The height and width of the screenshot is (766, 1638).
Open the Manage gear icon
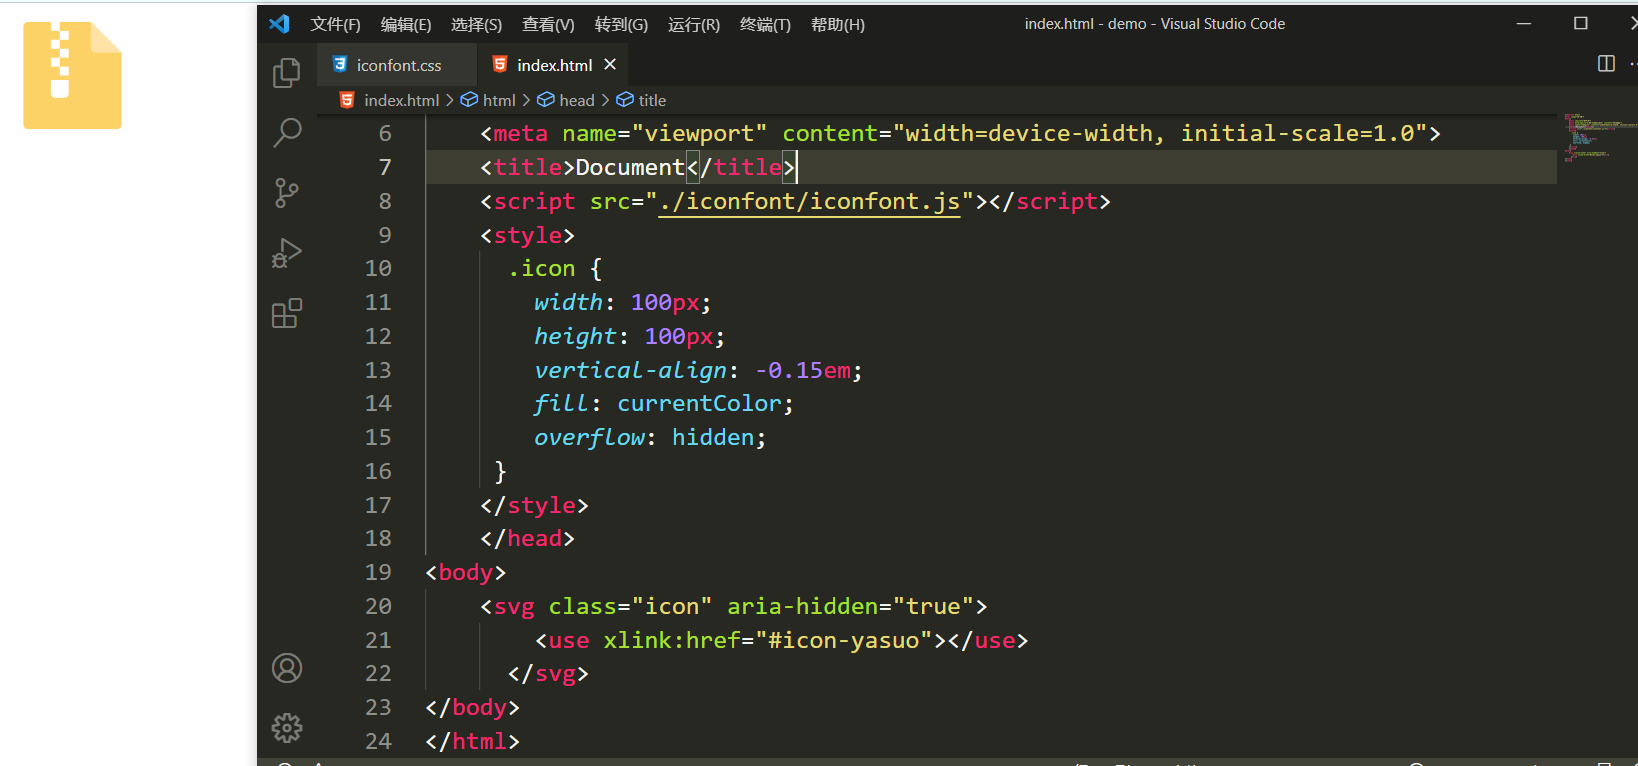[287, 728]
